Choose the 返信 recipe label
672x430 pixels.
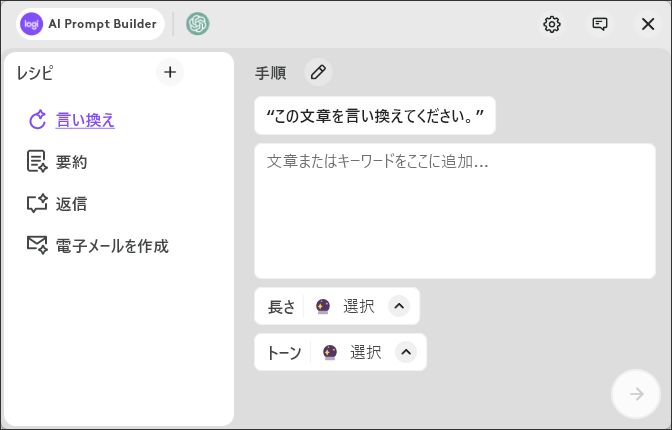71,204
